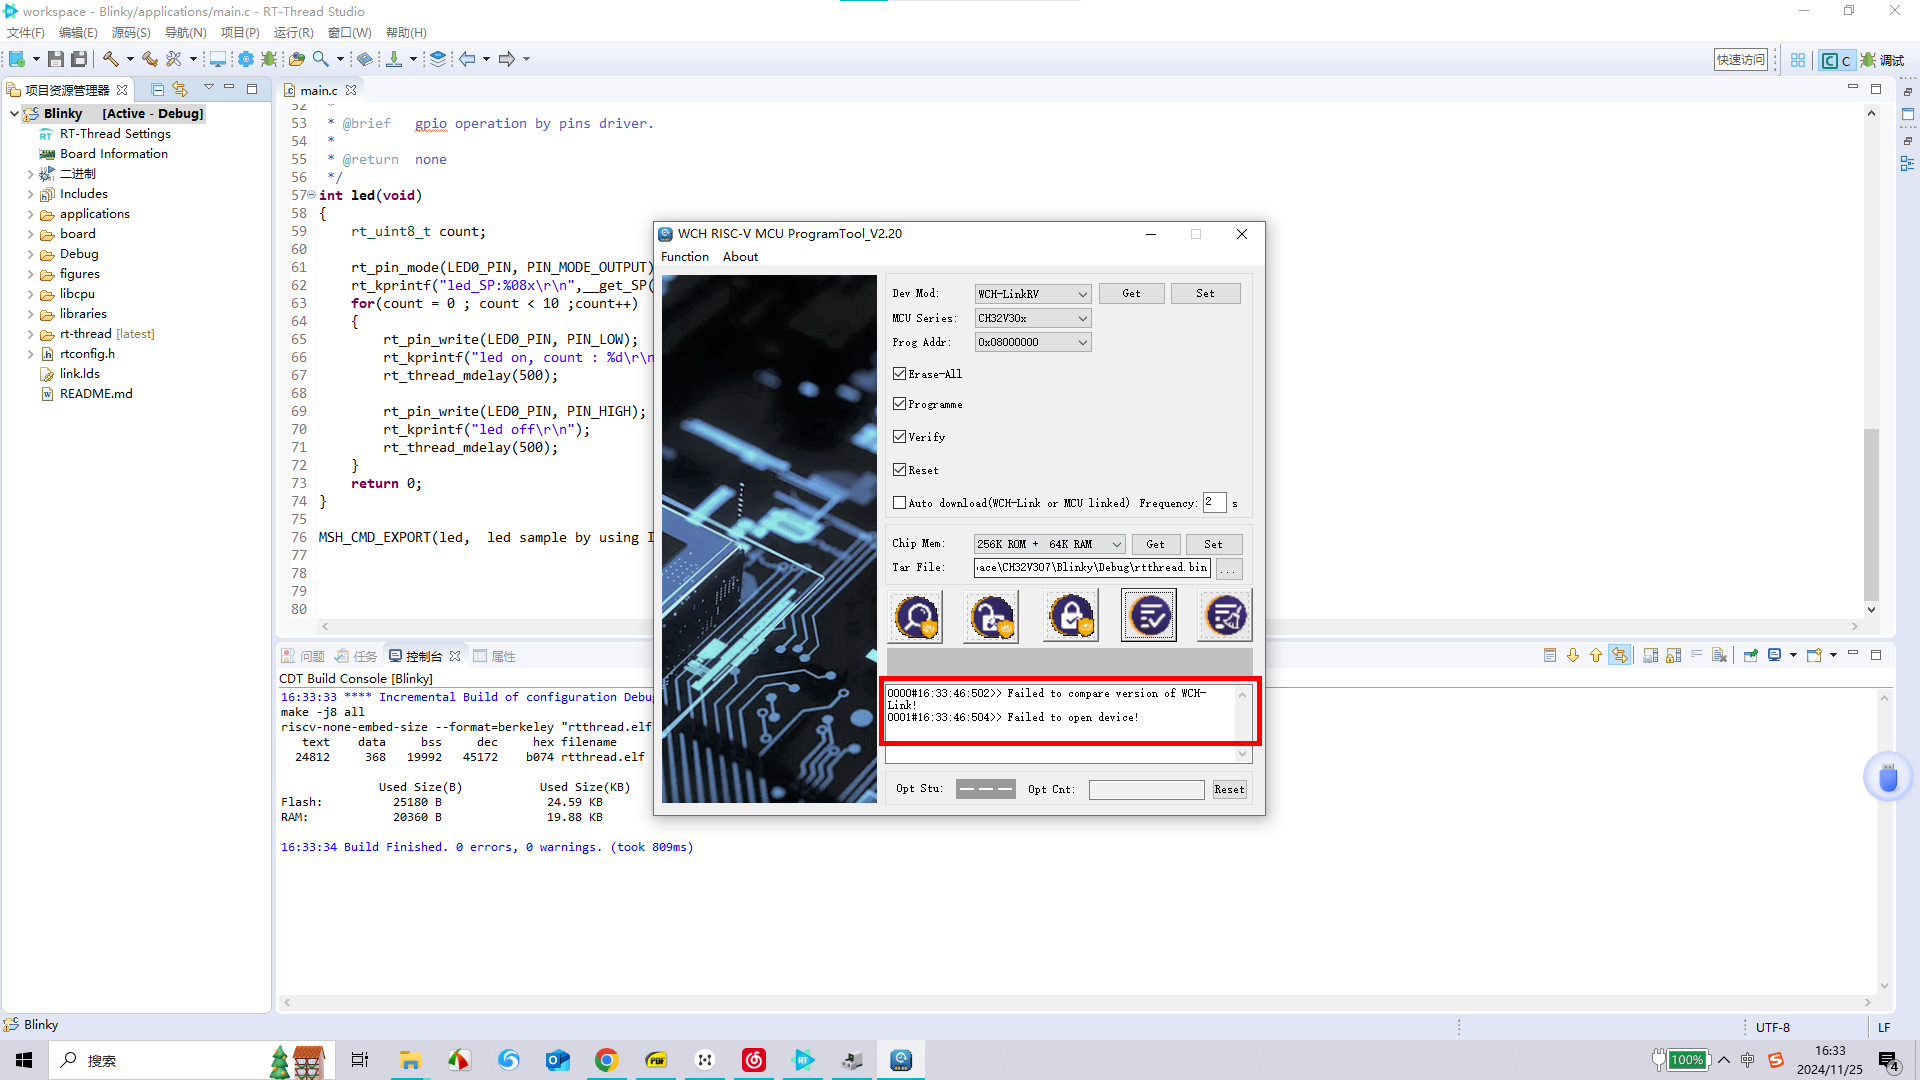
Task: Click the Tar File path input field
Action: coord(1092,568)
